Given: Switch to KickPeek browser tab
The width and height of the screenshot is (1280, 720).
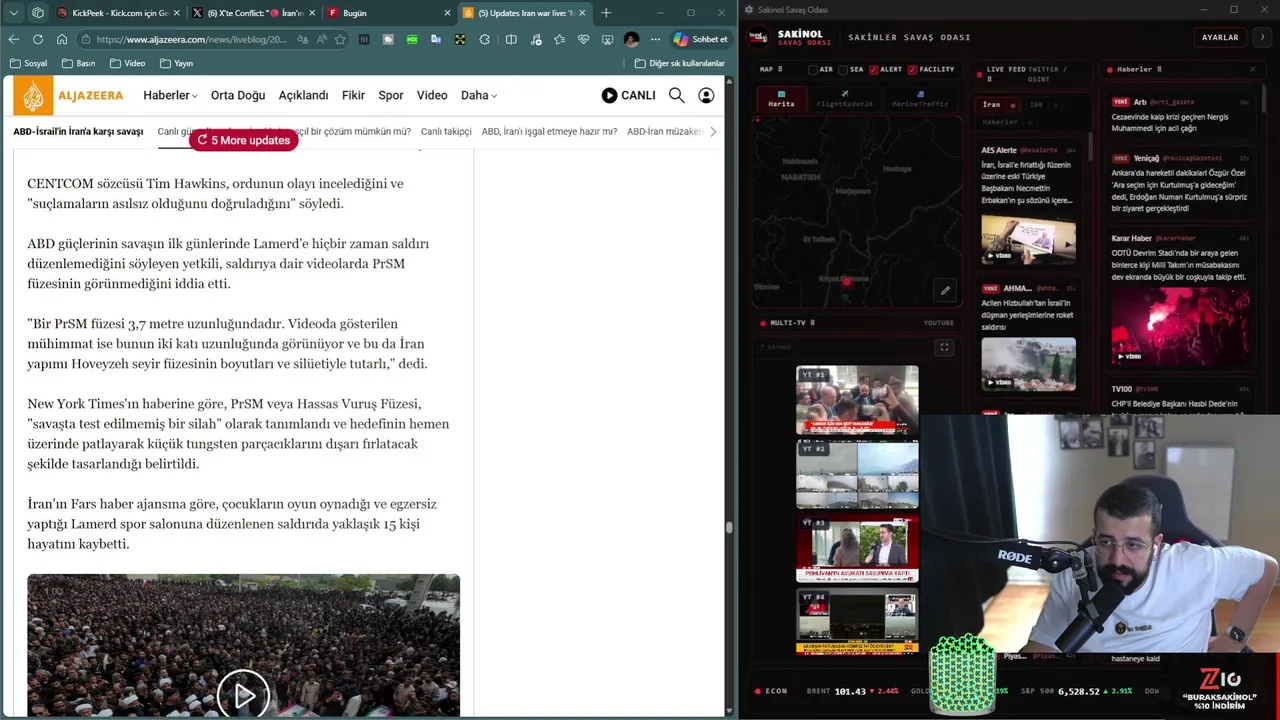Looking at the screenshot, I should (x=119, y=13).
